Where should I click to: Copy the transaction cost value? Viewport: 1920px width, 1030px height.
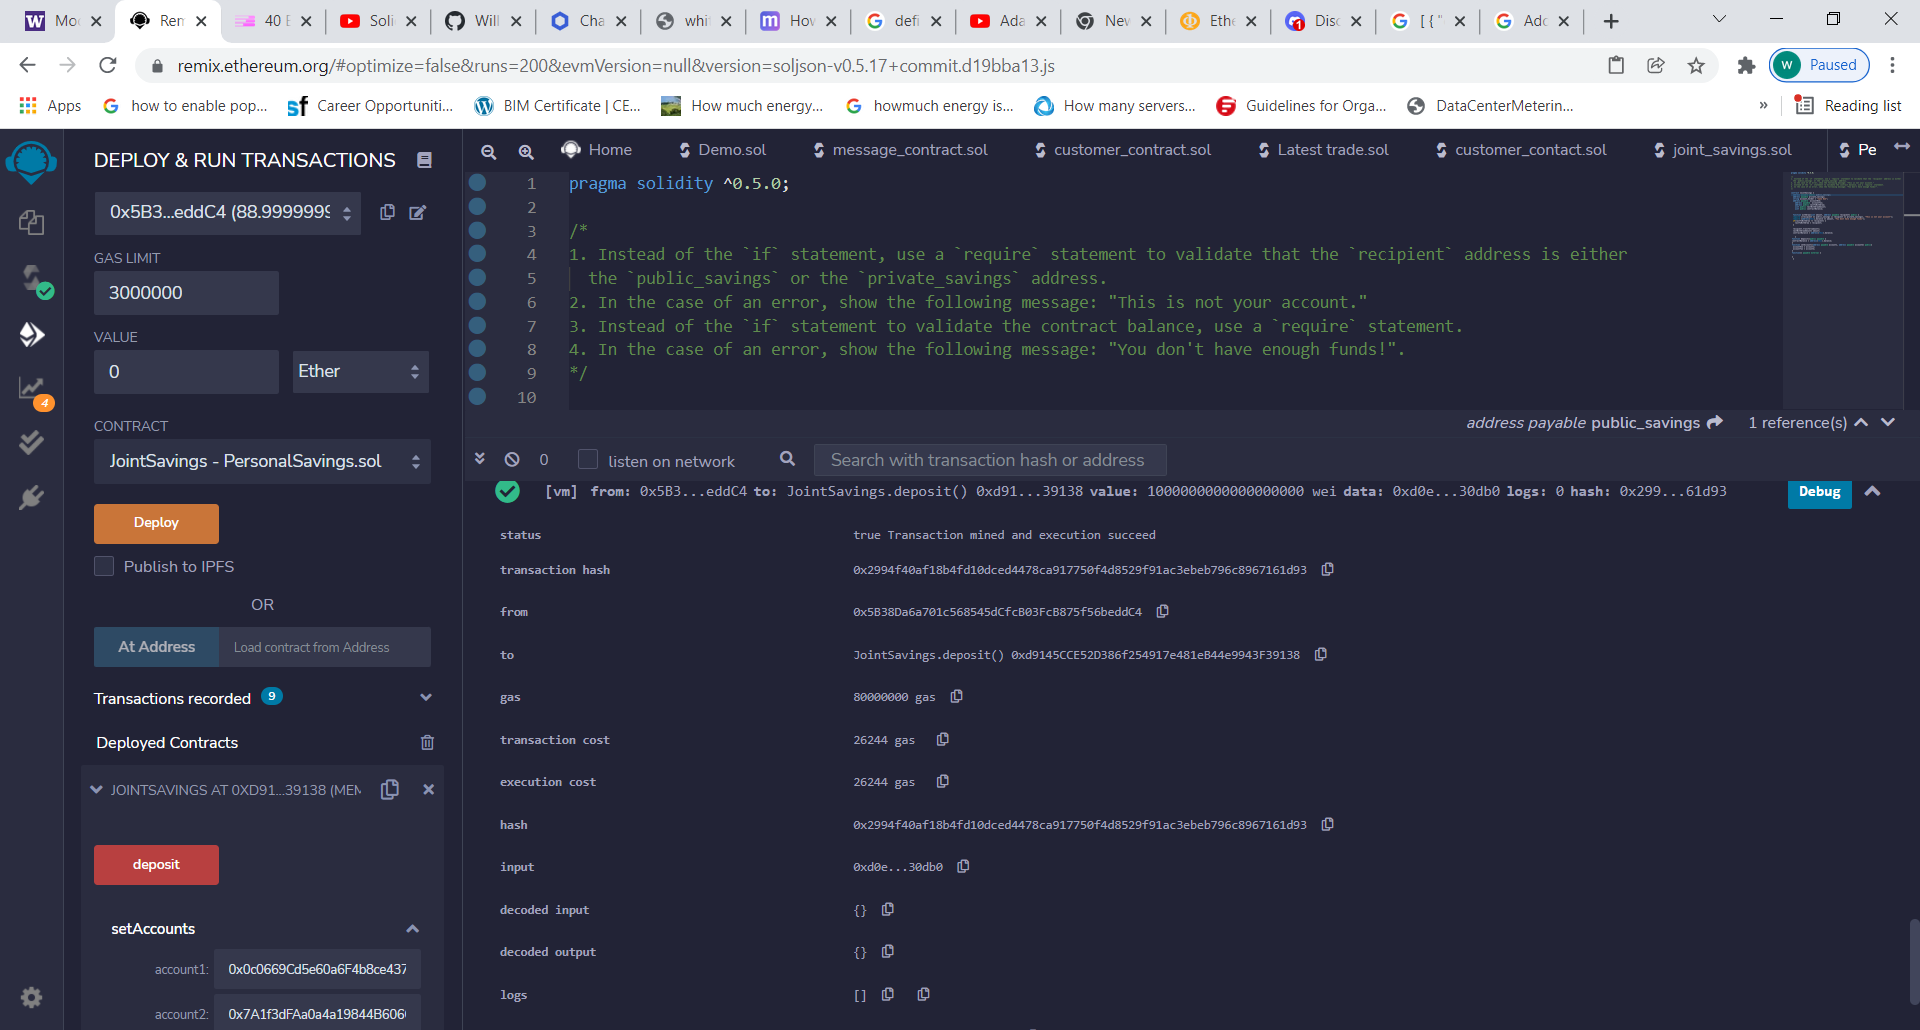(x=942, y=739)
